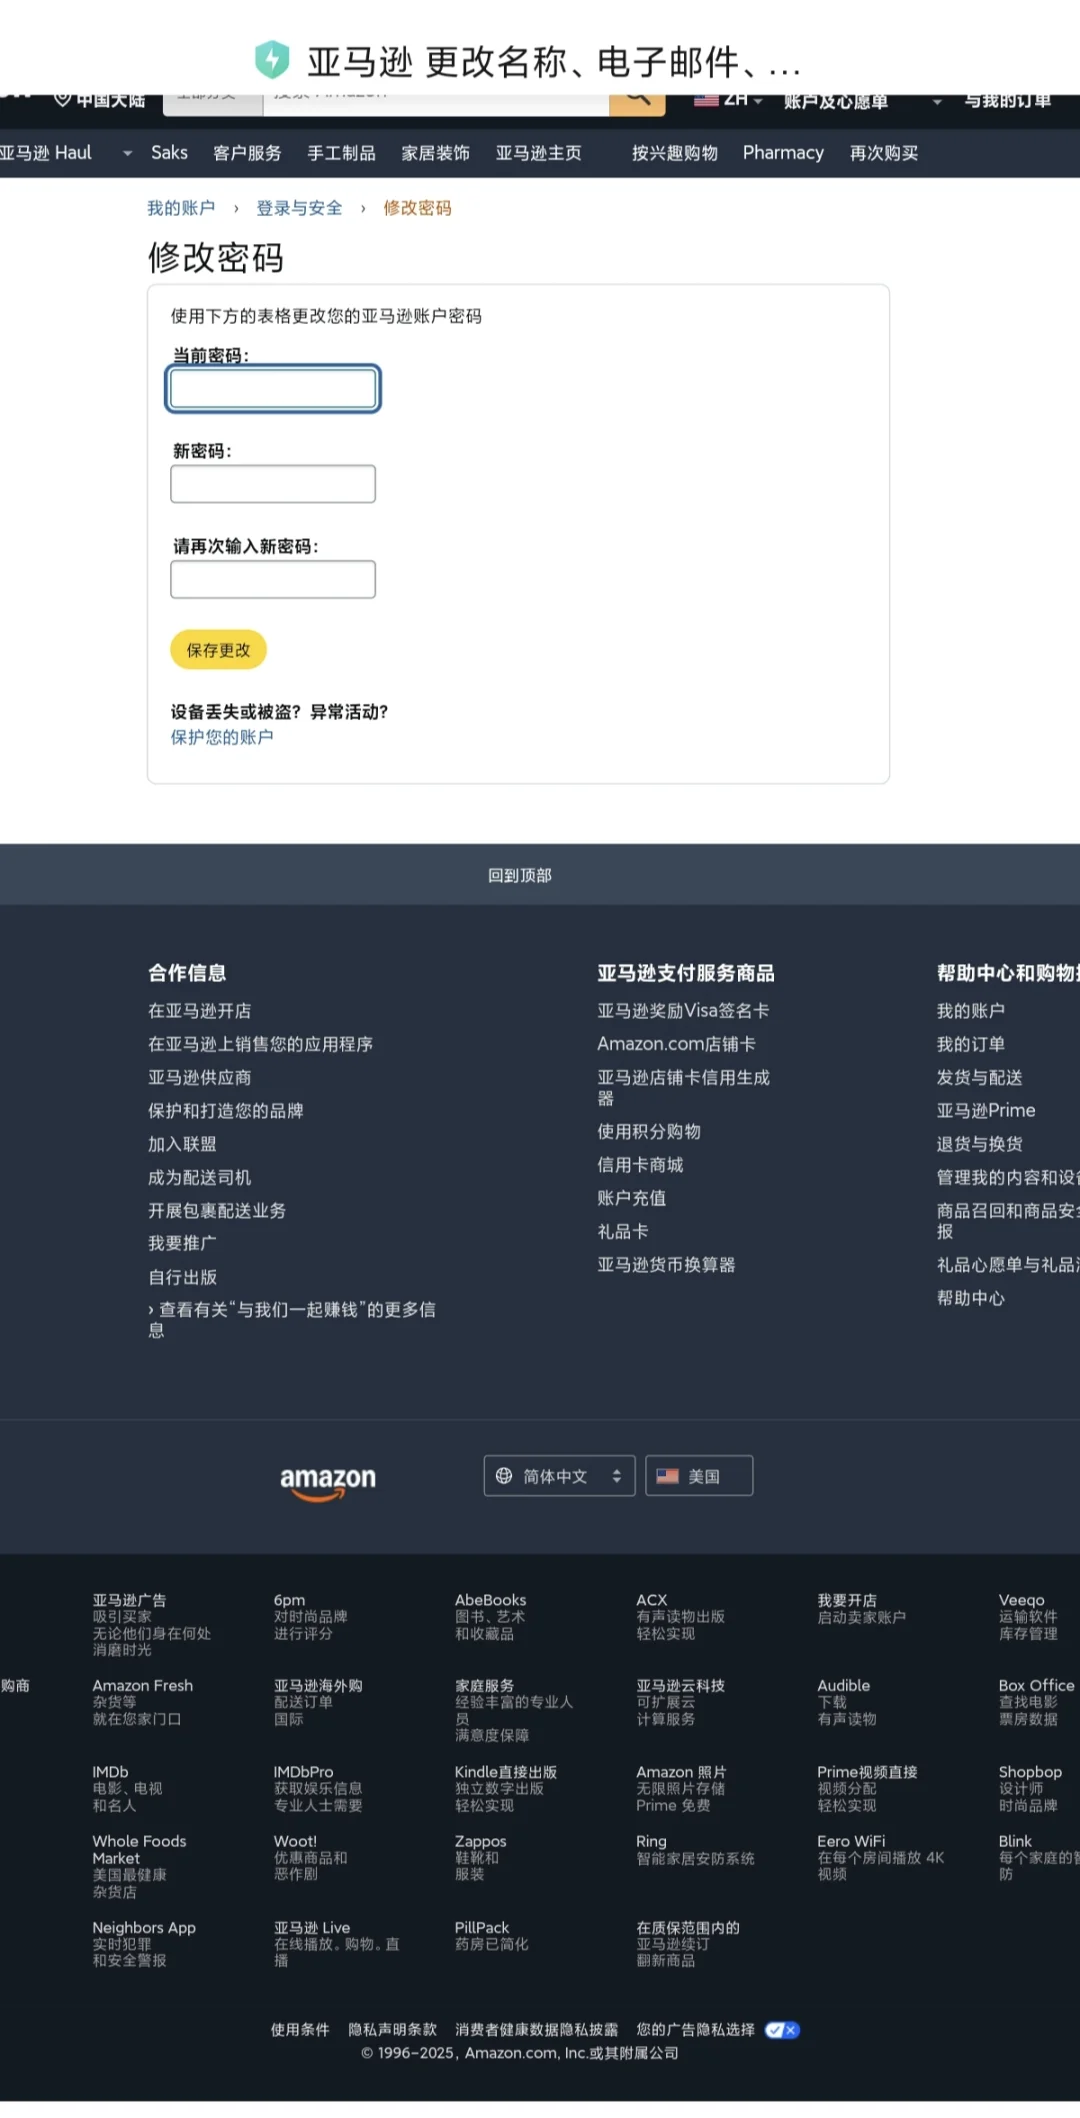Open 自行出版 footer link
The image size is (1080, 2118).
point(182,1277)
